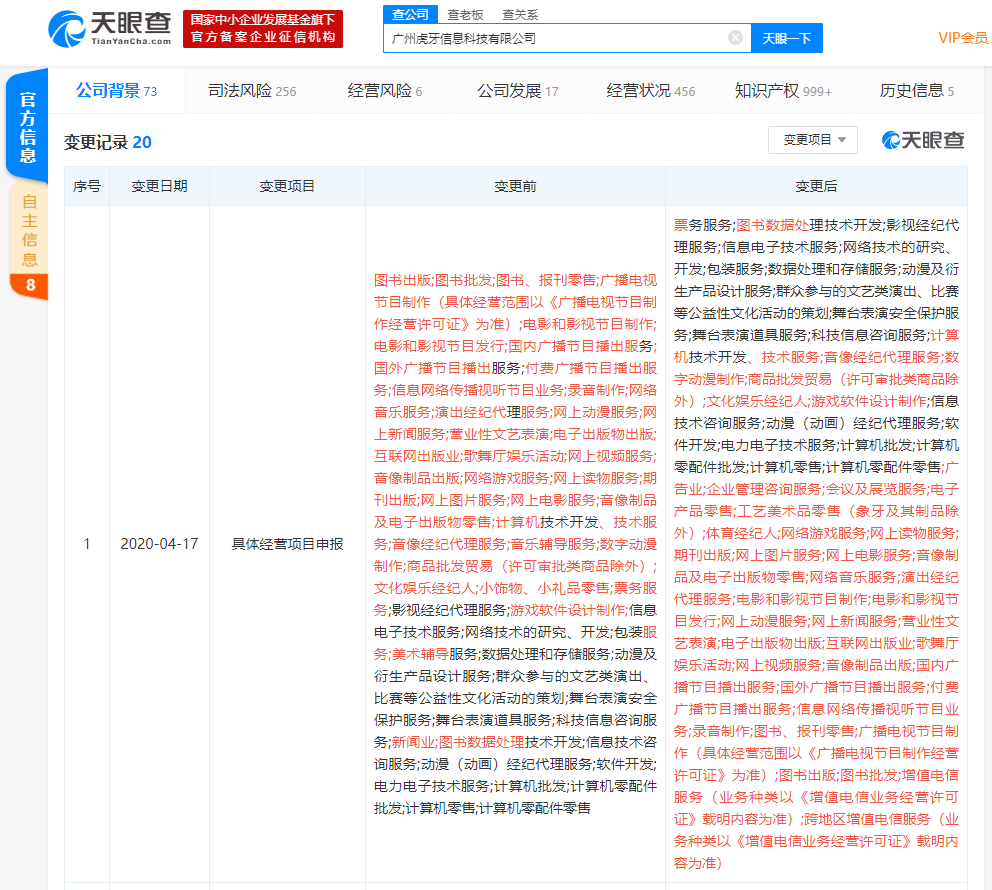Screen dimensions: 992x890
Task: Switch to the 公司发展 17 tab
Action: click(517, 90)
